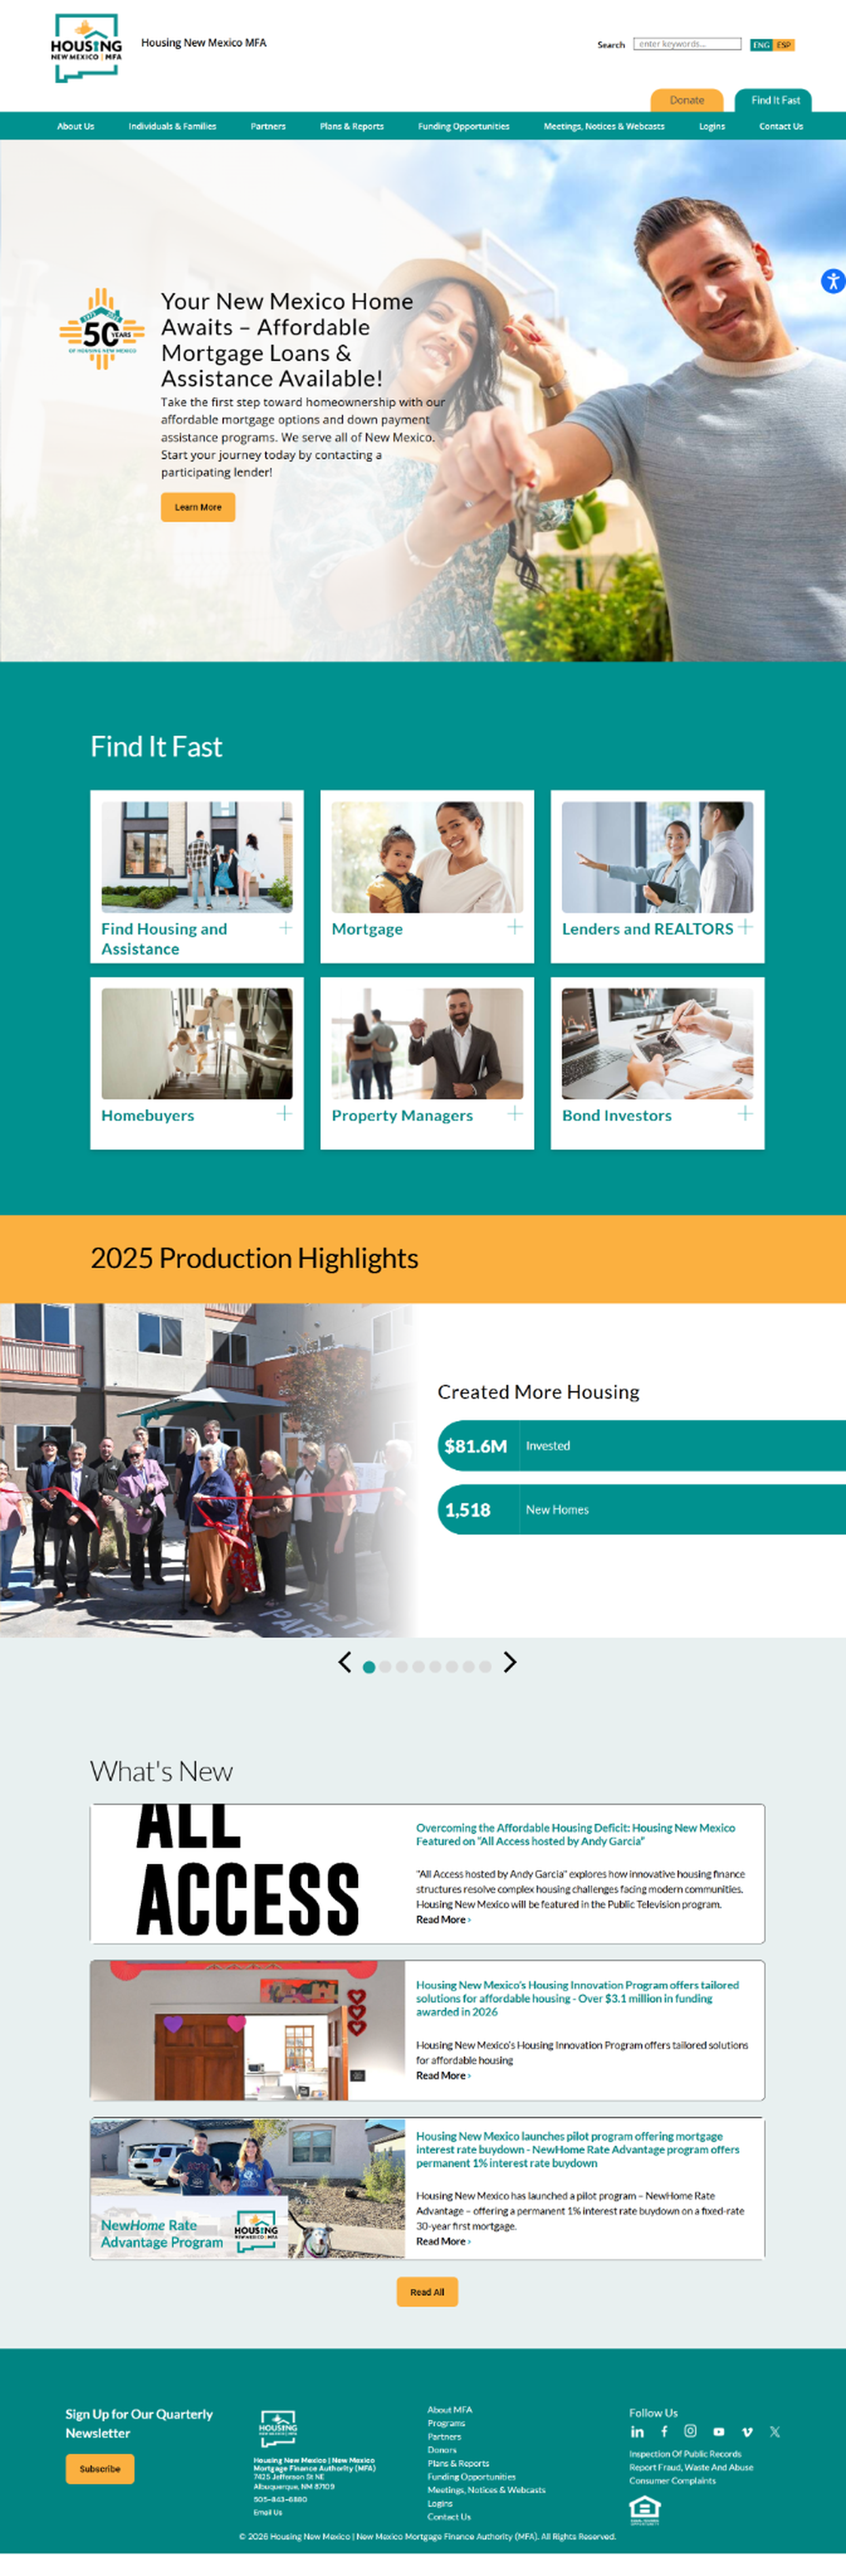Open Inspection Of Public Records link

click(685, 2454)
